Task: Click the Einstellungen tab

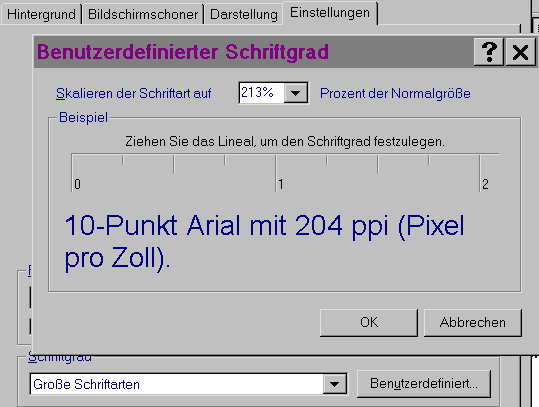Action: coord(330,13)
